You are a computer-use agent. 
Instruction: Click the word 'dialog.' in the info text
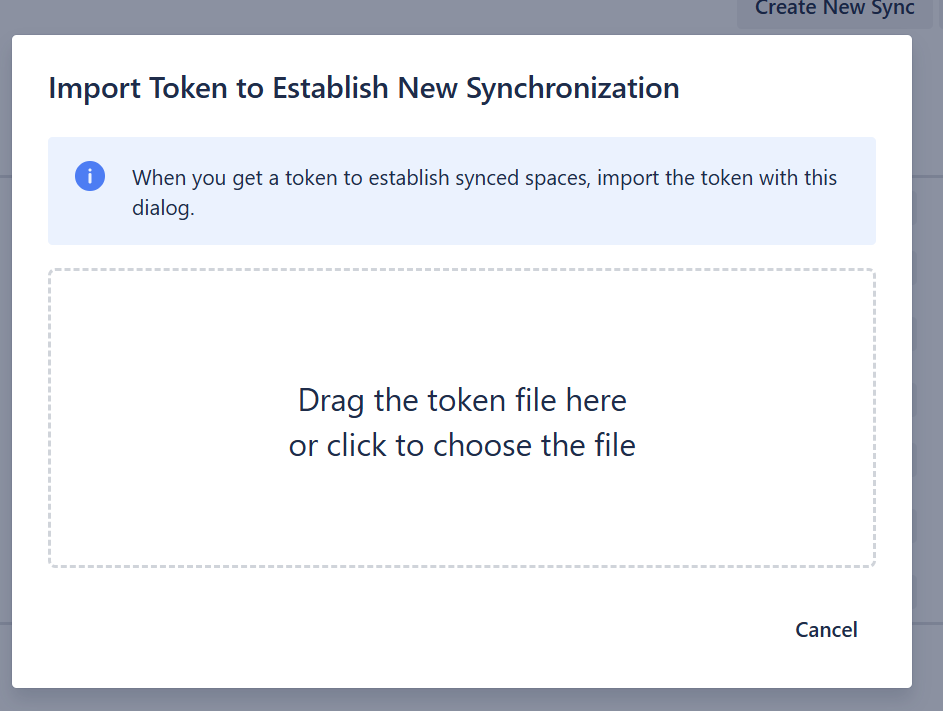pos(162,211)
